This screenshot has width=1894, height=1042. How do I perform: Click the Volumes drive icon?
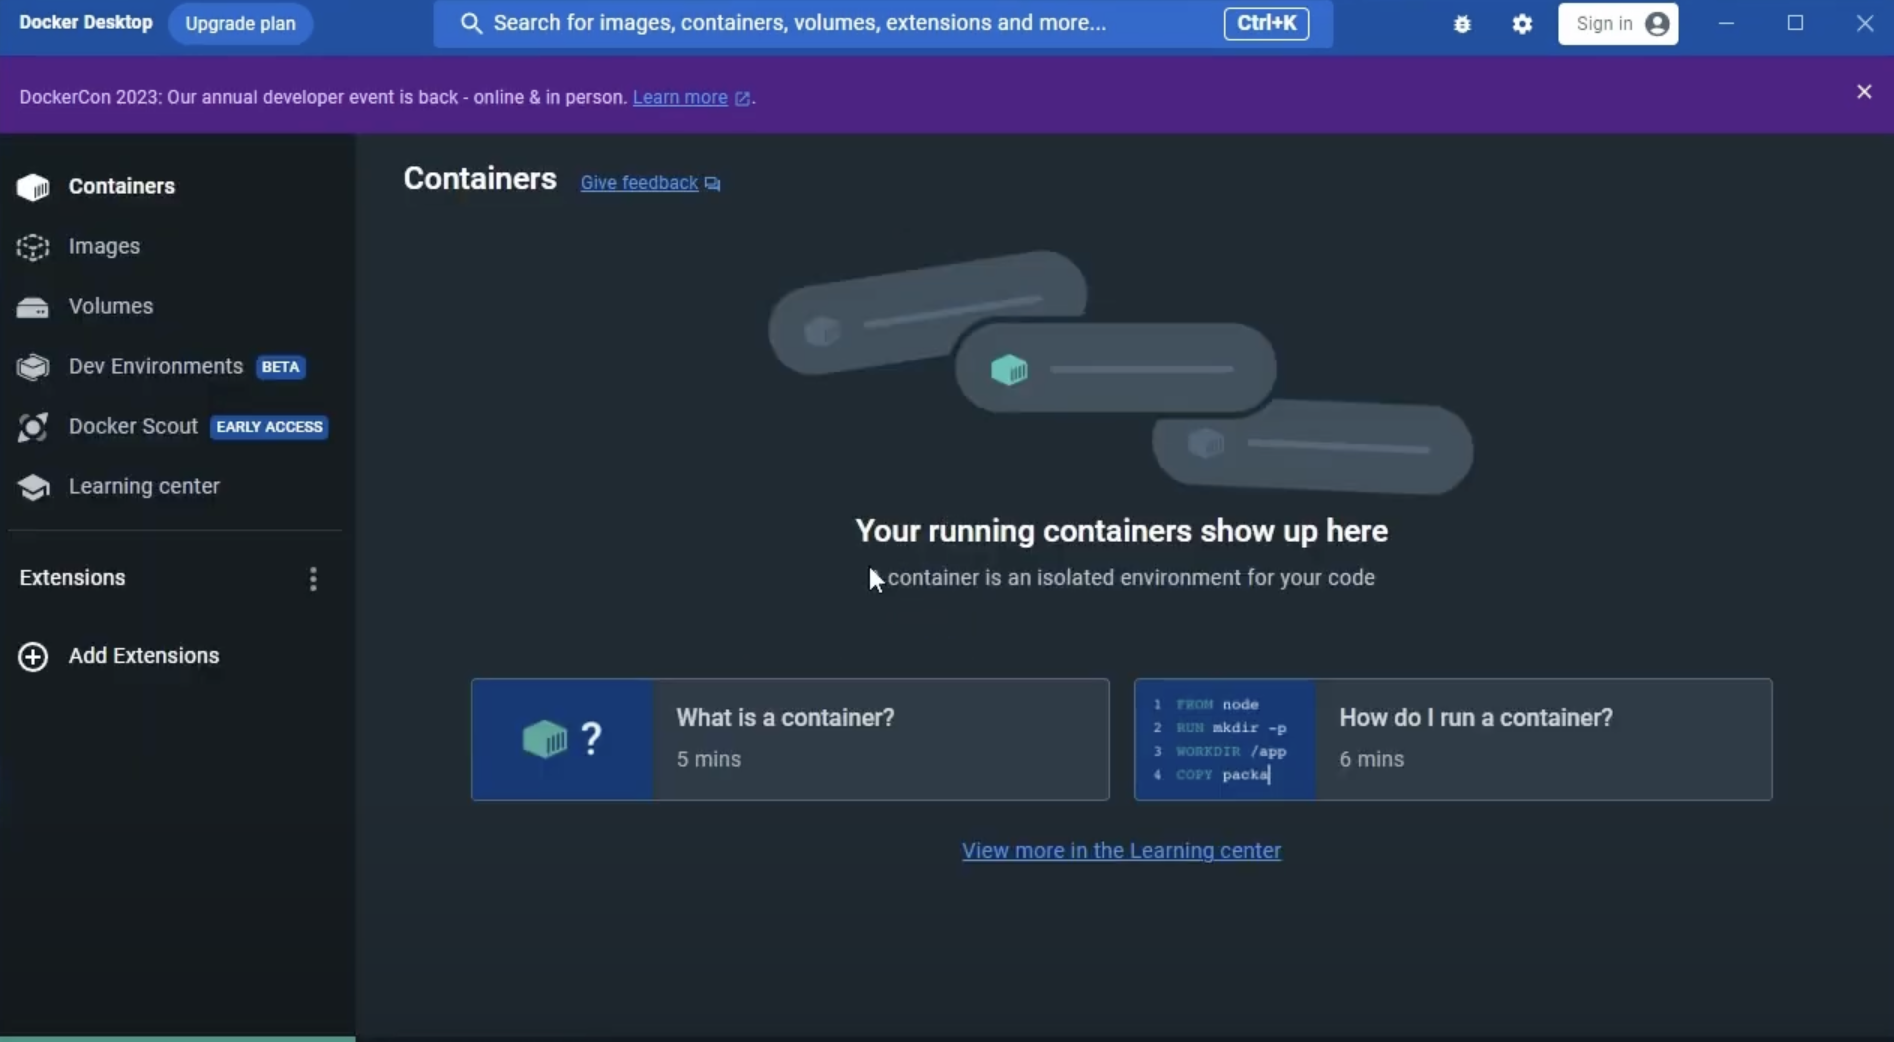click(x=33, y=307)
